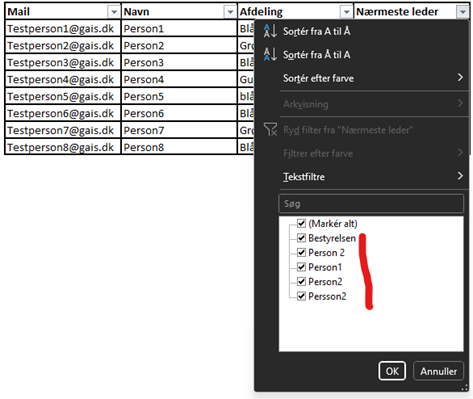Uncheck the Persson2 filter checkbox
The height and width of the screenshot is (399, 473).
click(301, 296)
